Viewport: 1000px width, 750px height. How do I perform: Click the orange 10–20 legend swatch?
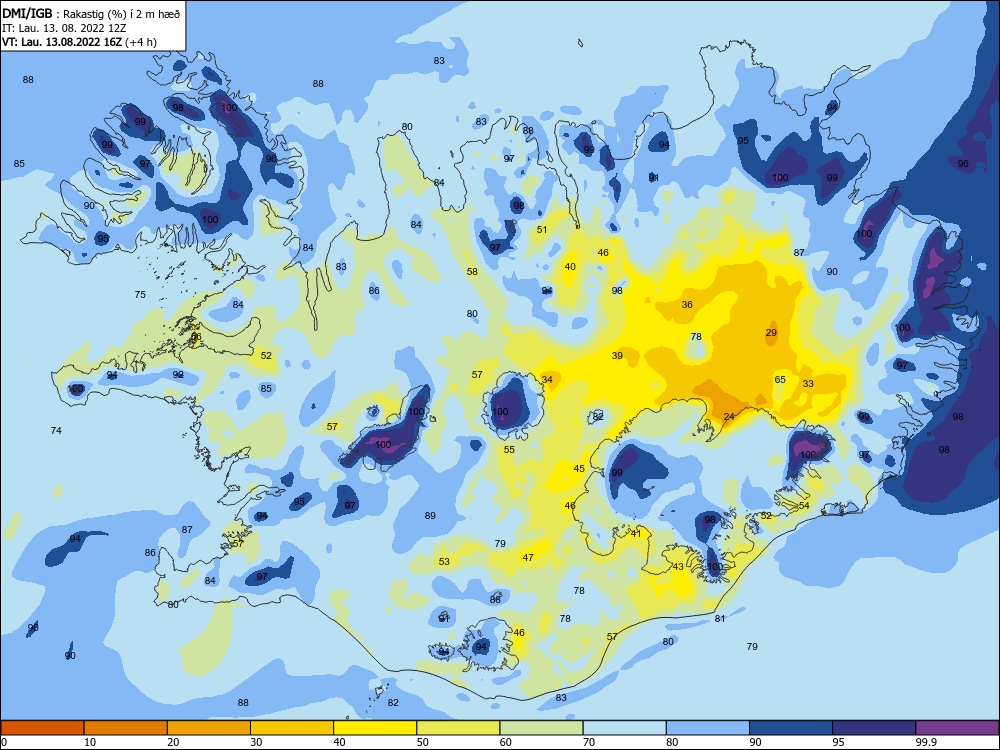tap(126, 728)
